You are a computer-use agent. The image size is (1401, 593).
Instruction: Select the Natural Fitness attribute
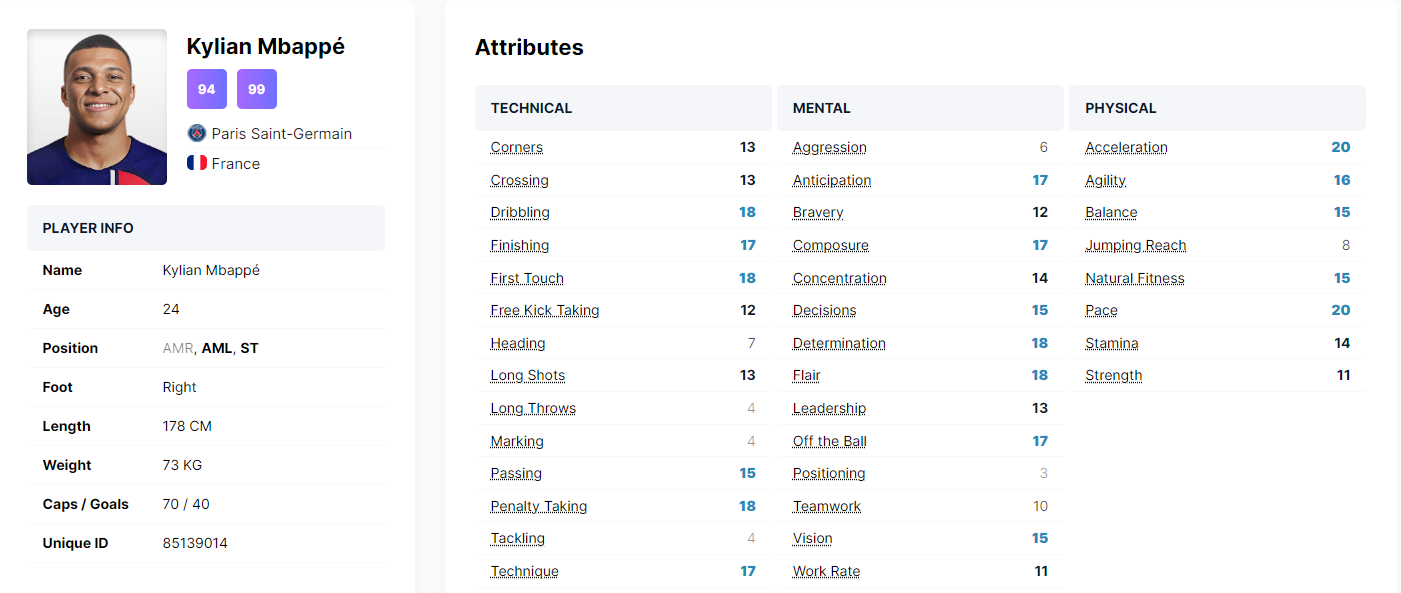tap(1135, 278)
